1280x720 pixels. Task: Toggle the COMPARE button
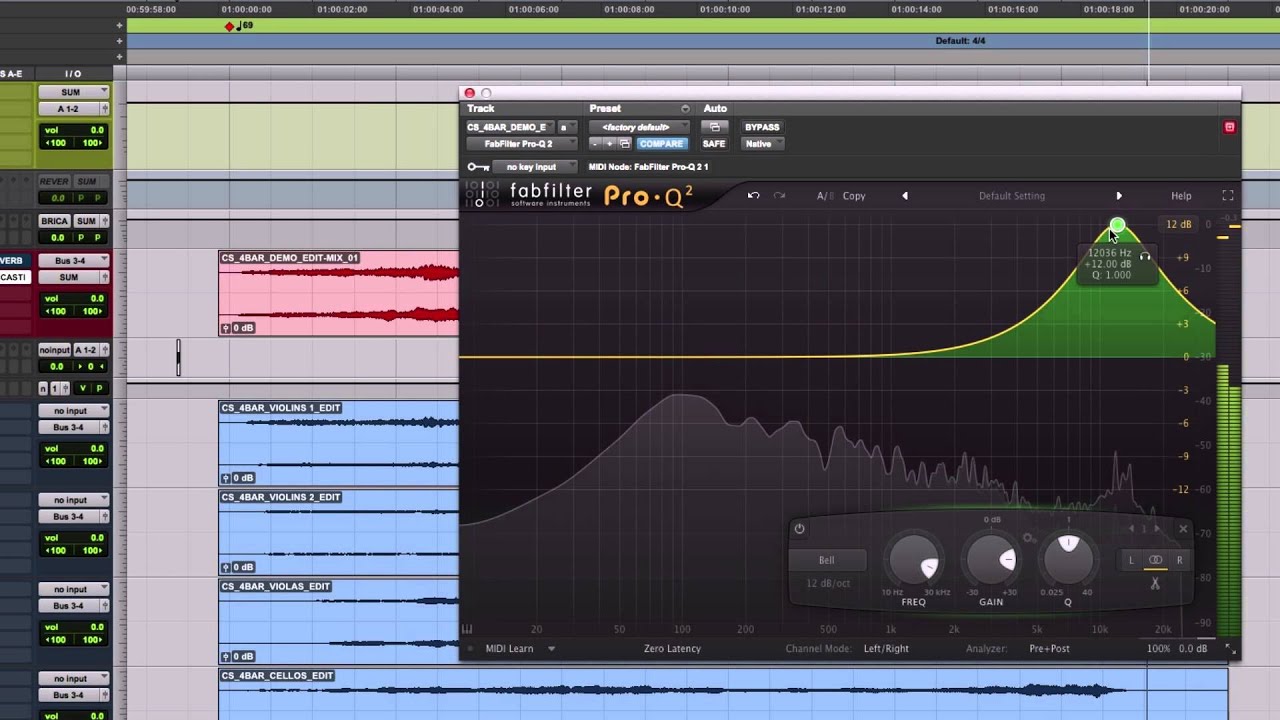tap(661, 144)
